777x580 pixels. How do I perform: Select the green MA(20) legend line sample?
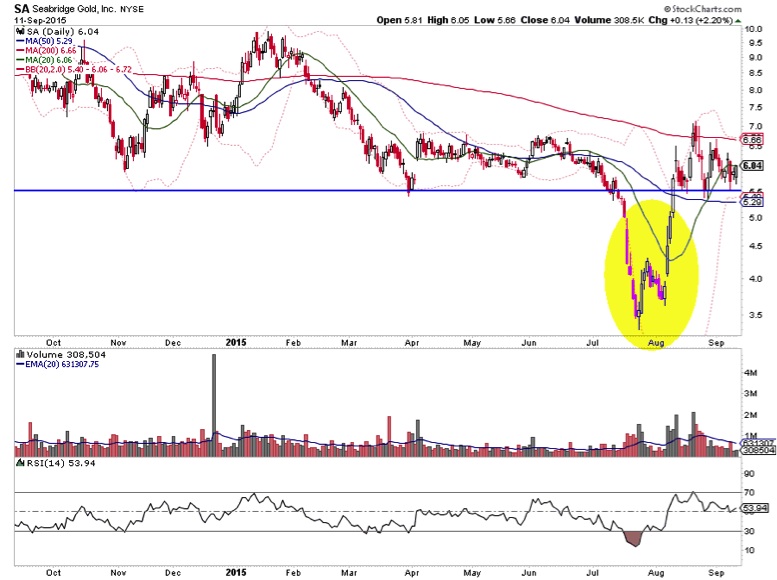[20, 60]
